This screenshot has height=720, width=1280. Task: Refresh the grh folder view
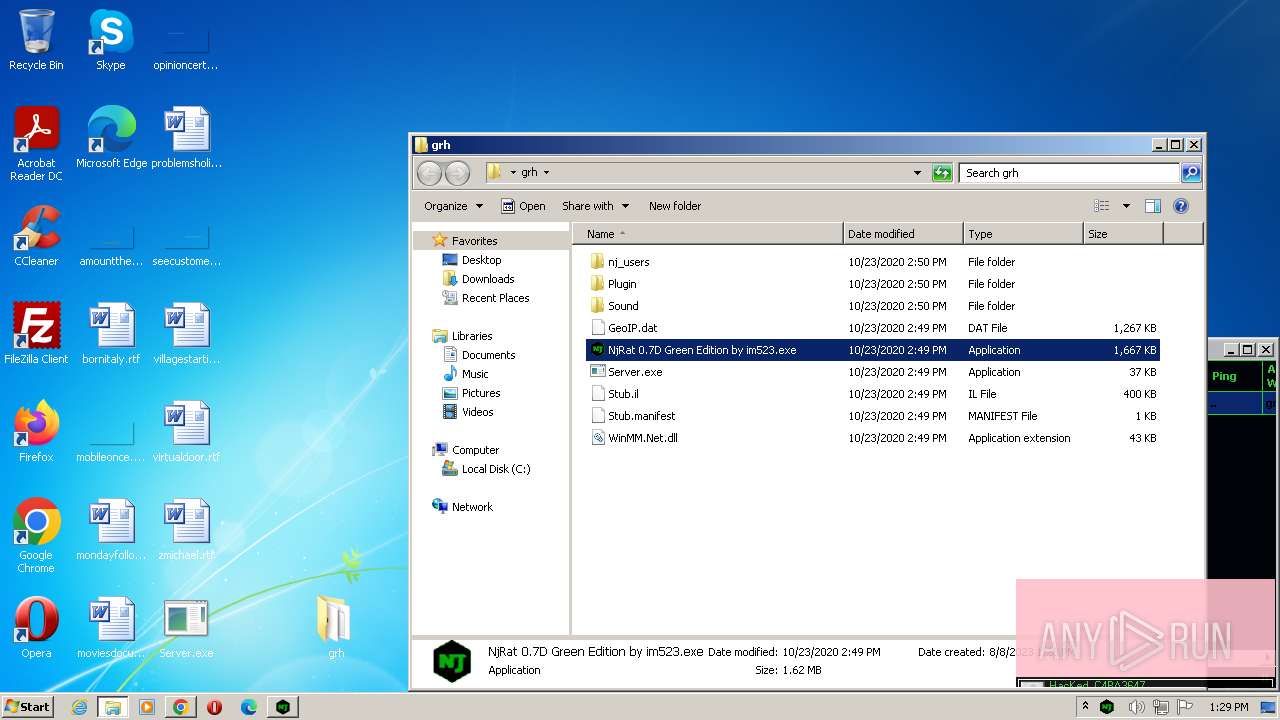pyautogui.click(x=942, y=173)
